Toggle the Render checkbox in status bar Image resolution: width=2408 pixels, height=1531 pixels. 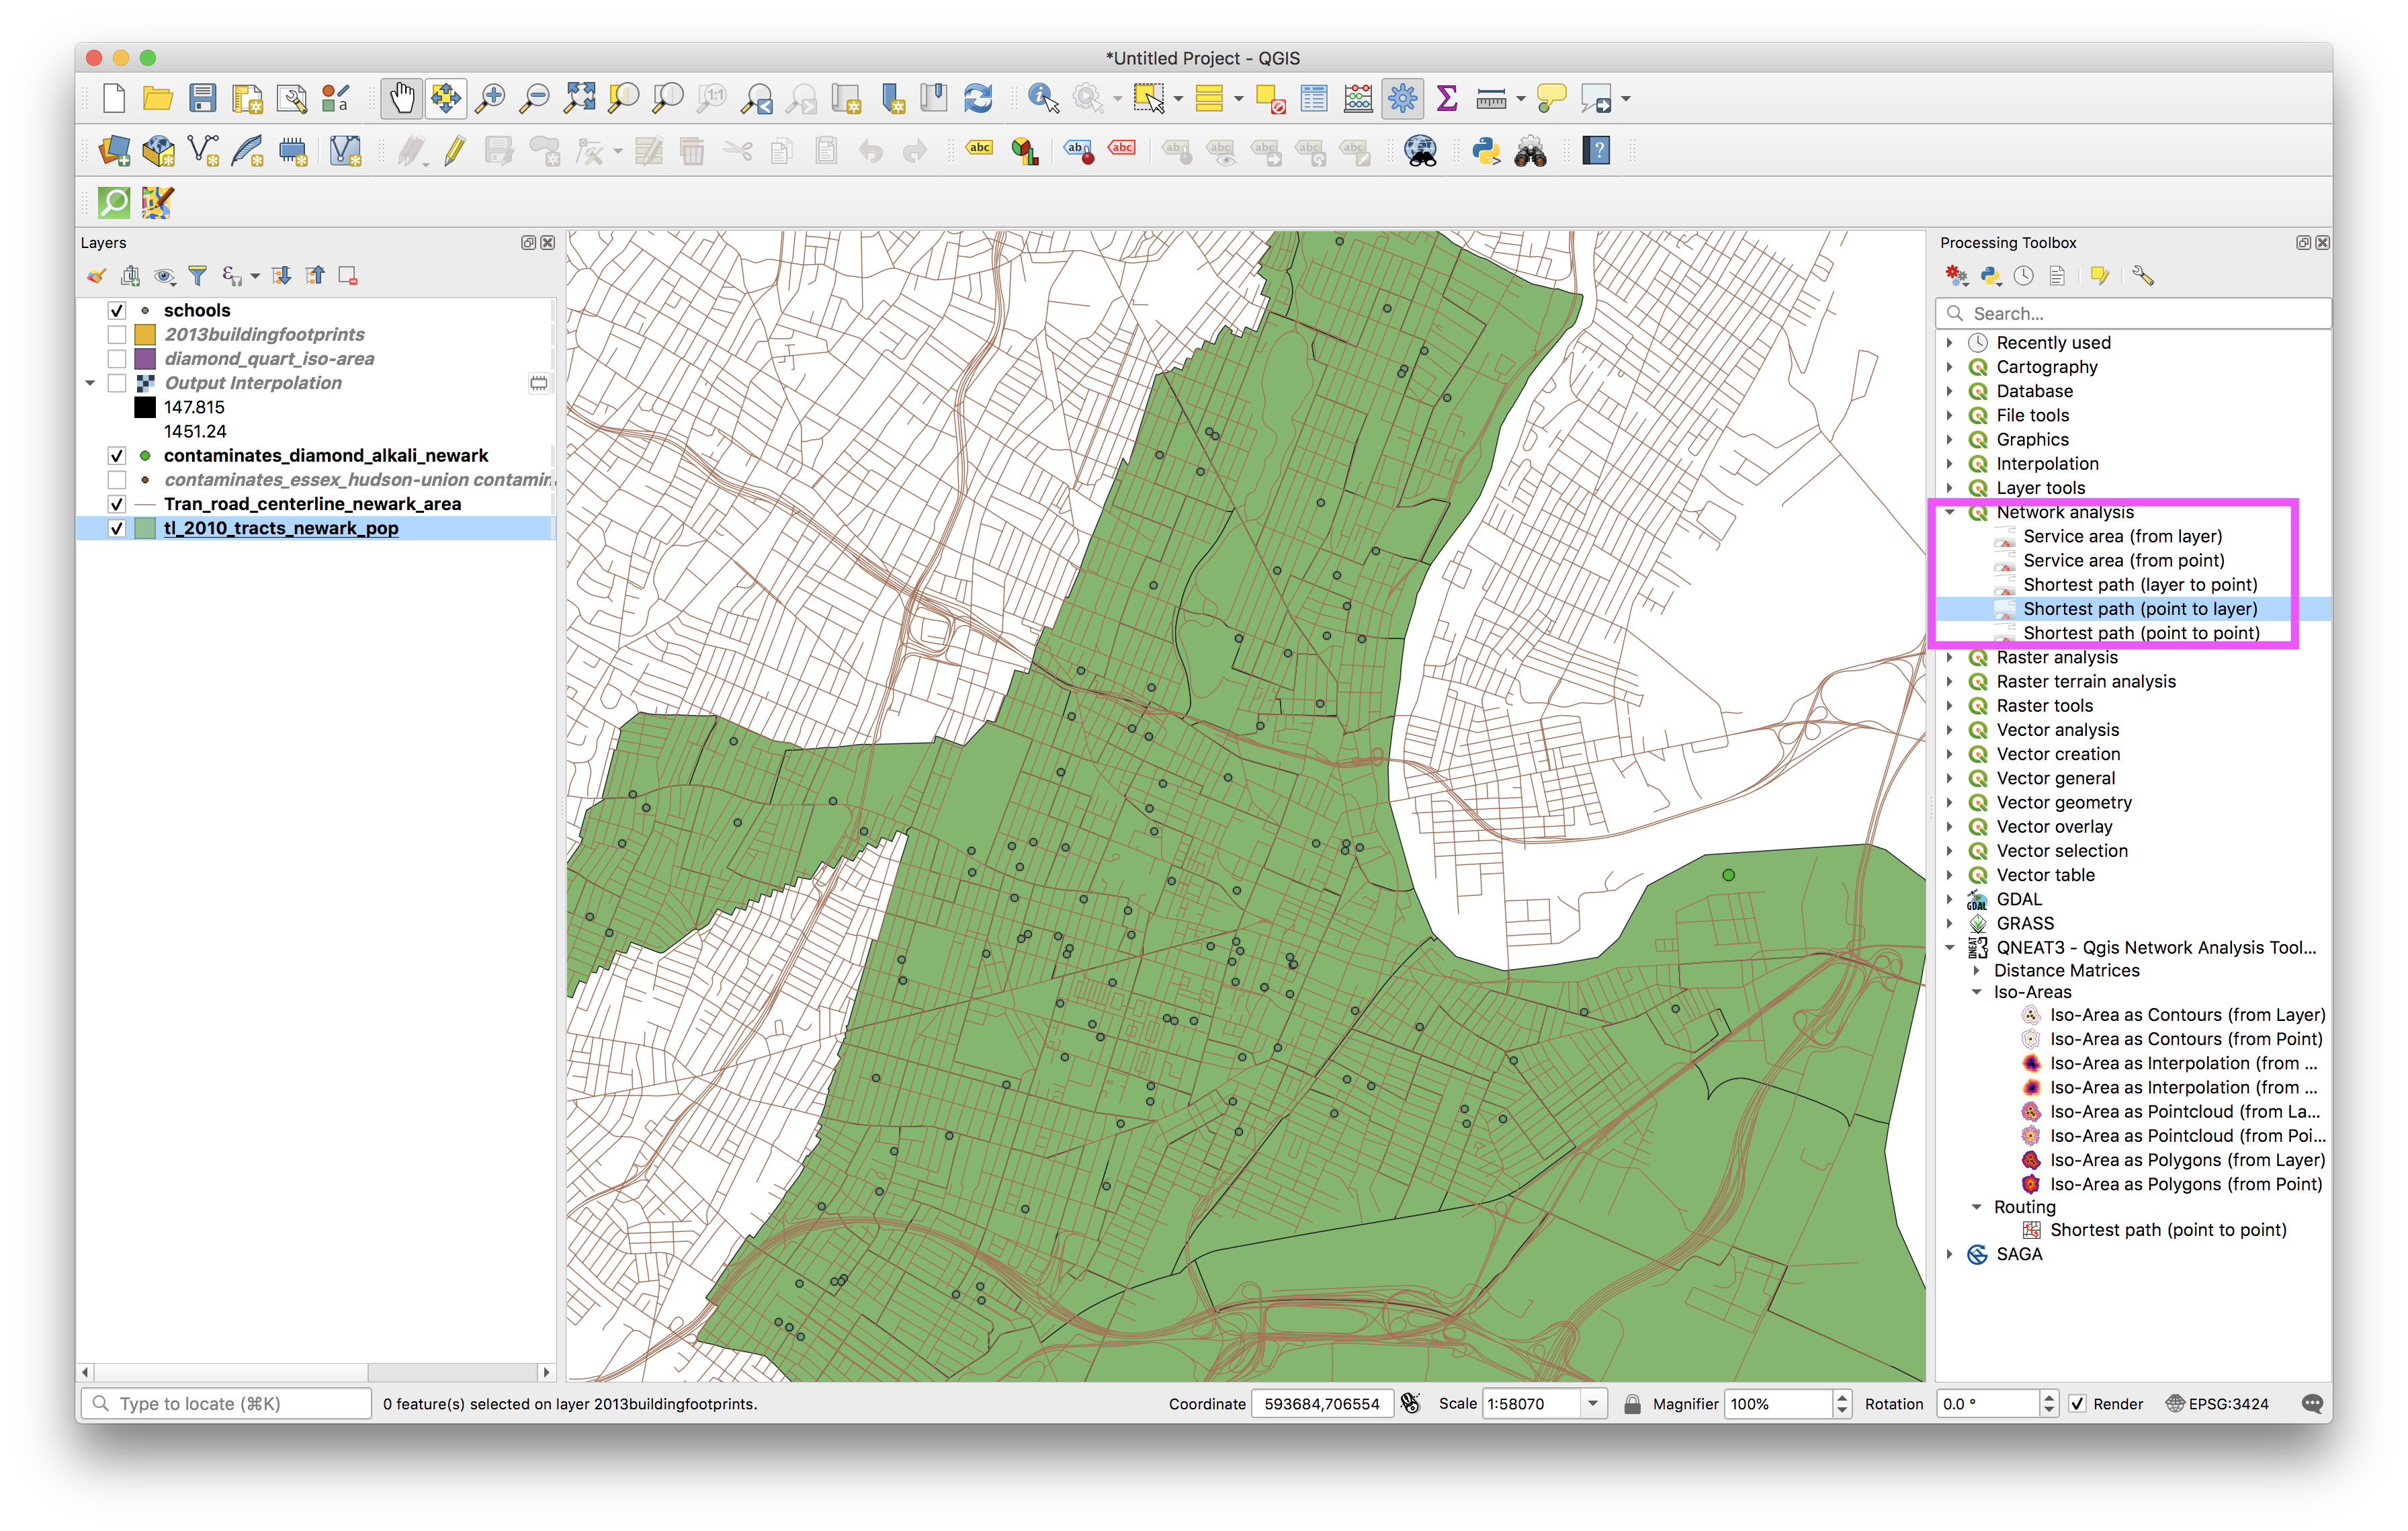[x=2077, y=1404]
